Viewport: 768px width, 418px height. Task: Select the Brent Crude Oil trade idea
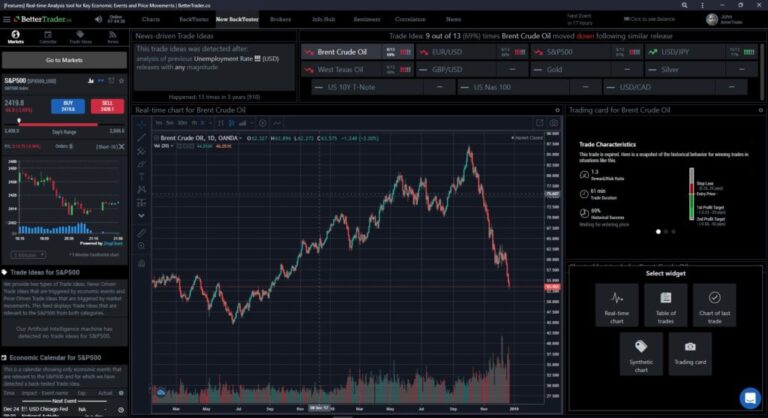point(358,52)
